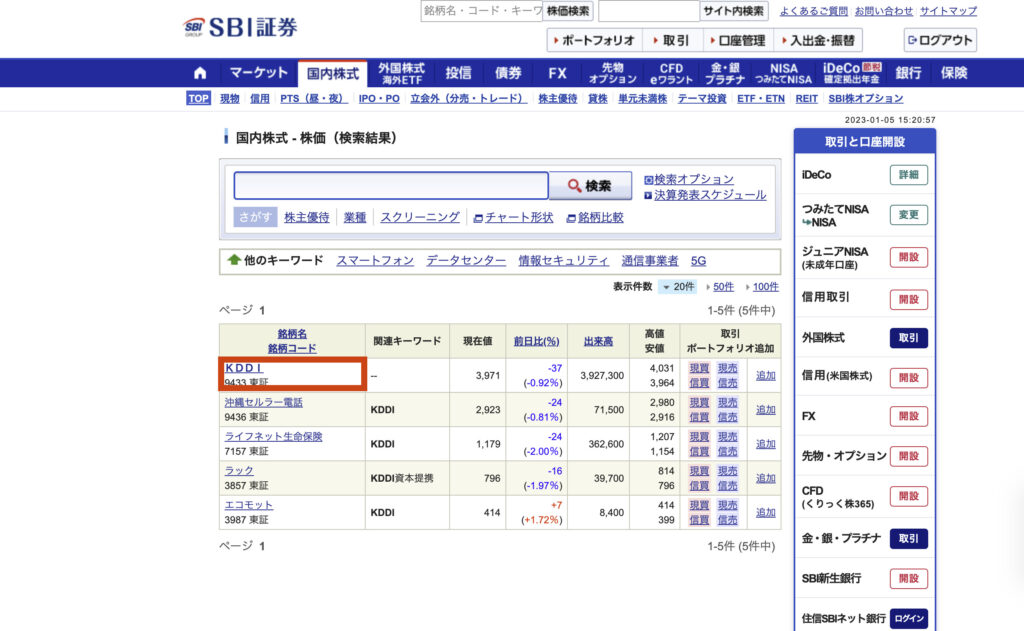Open the 保険 tab
Image resolution: width=1024 pixels, height=631 pixels.
click(x=954, y=73)
